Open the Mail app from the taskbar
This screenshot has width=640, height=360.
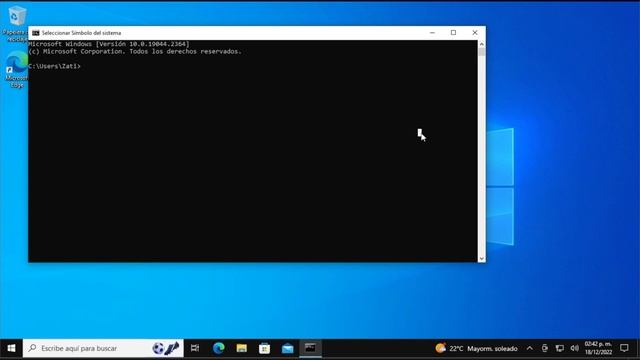click(287, 348)
